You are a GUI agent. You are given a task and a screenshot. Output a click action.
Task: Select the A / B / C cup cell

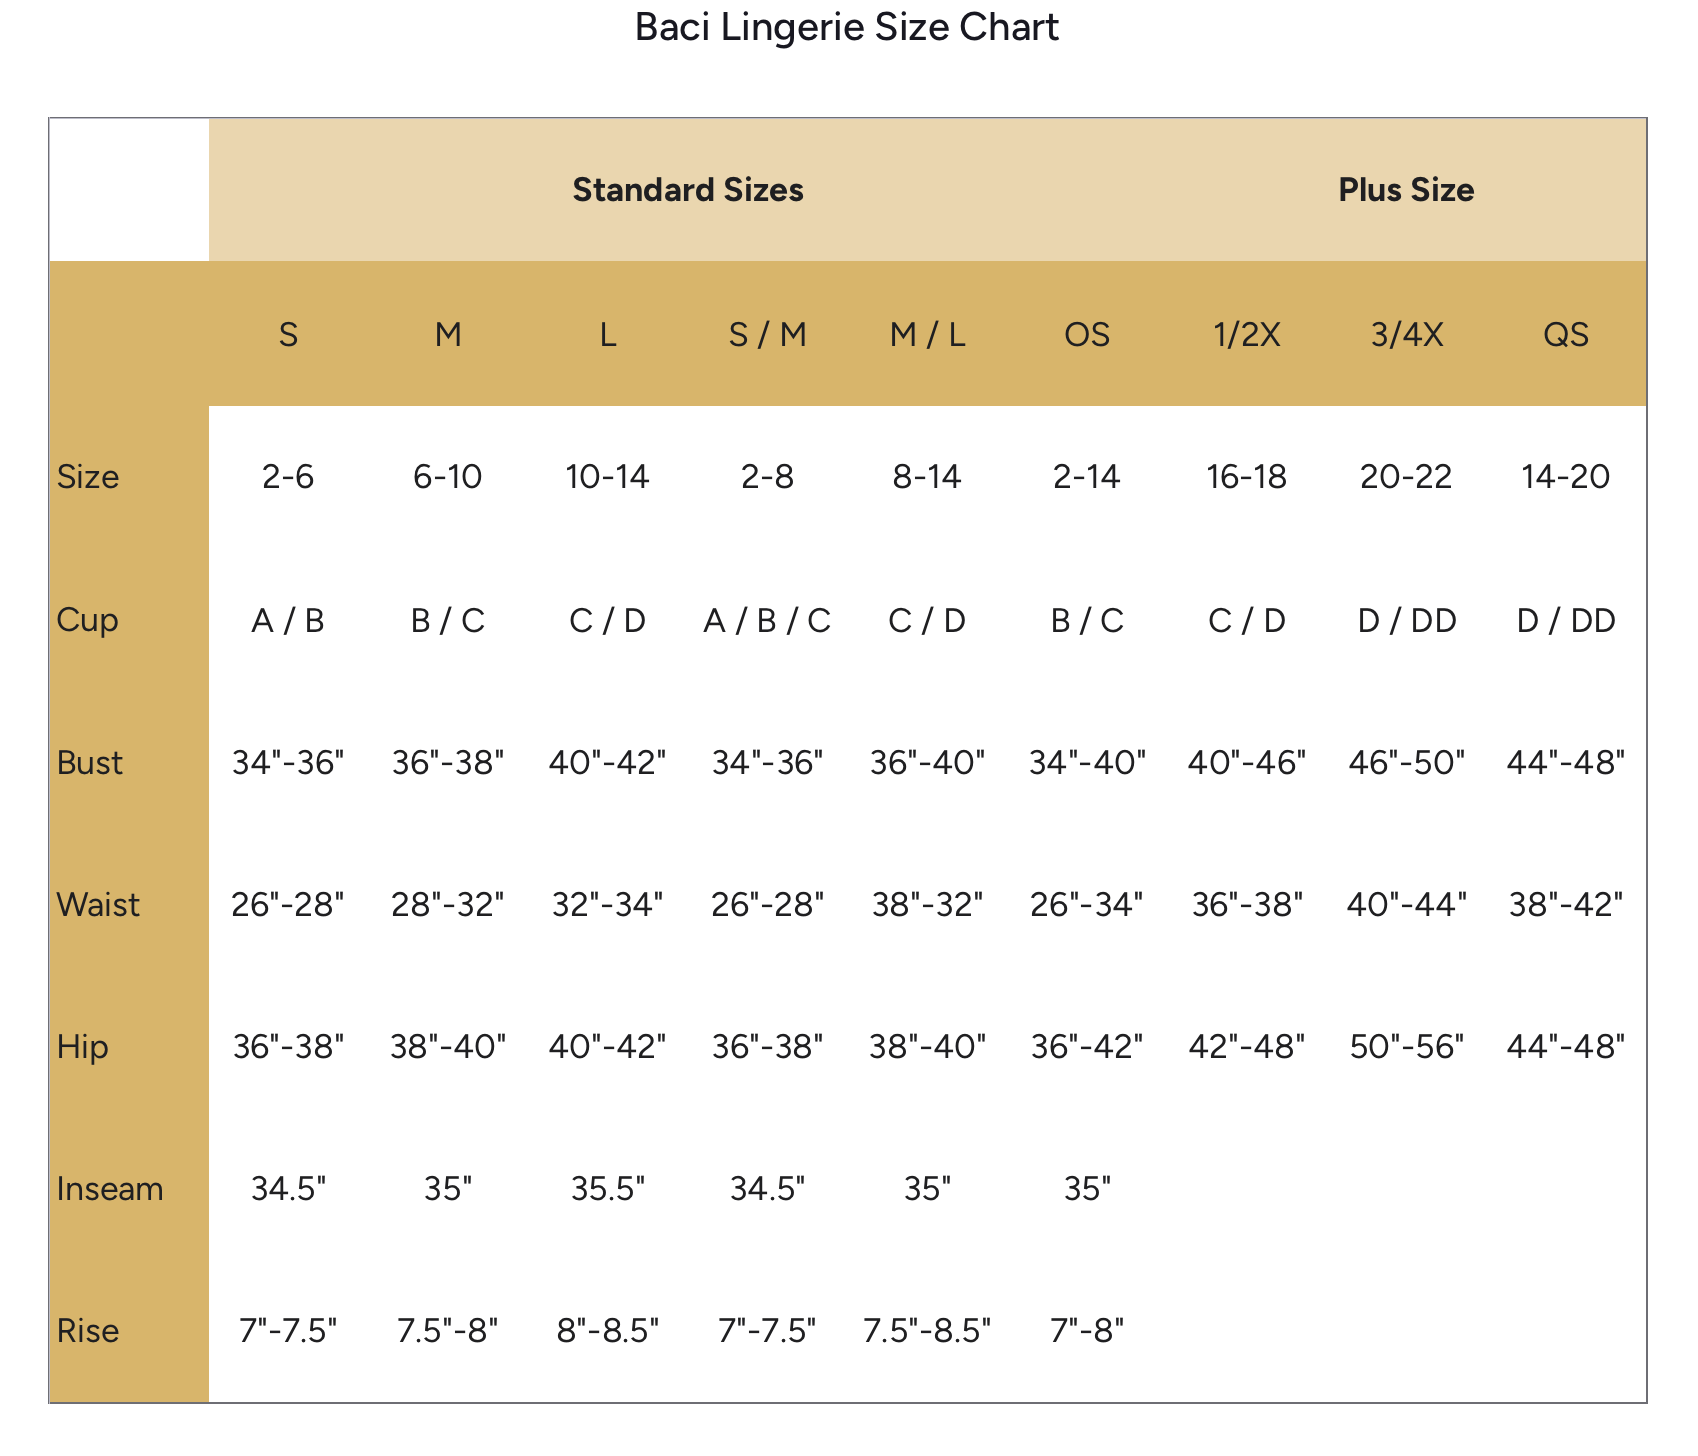[x=767, y=621]
